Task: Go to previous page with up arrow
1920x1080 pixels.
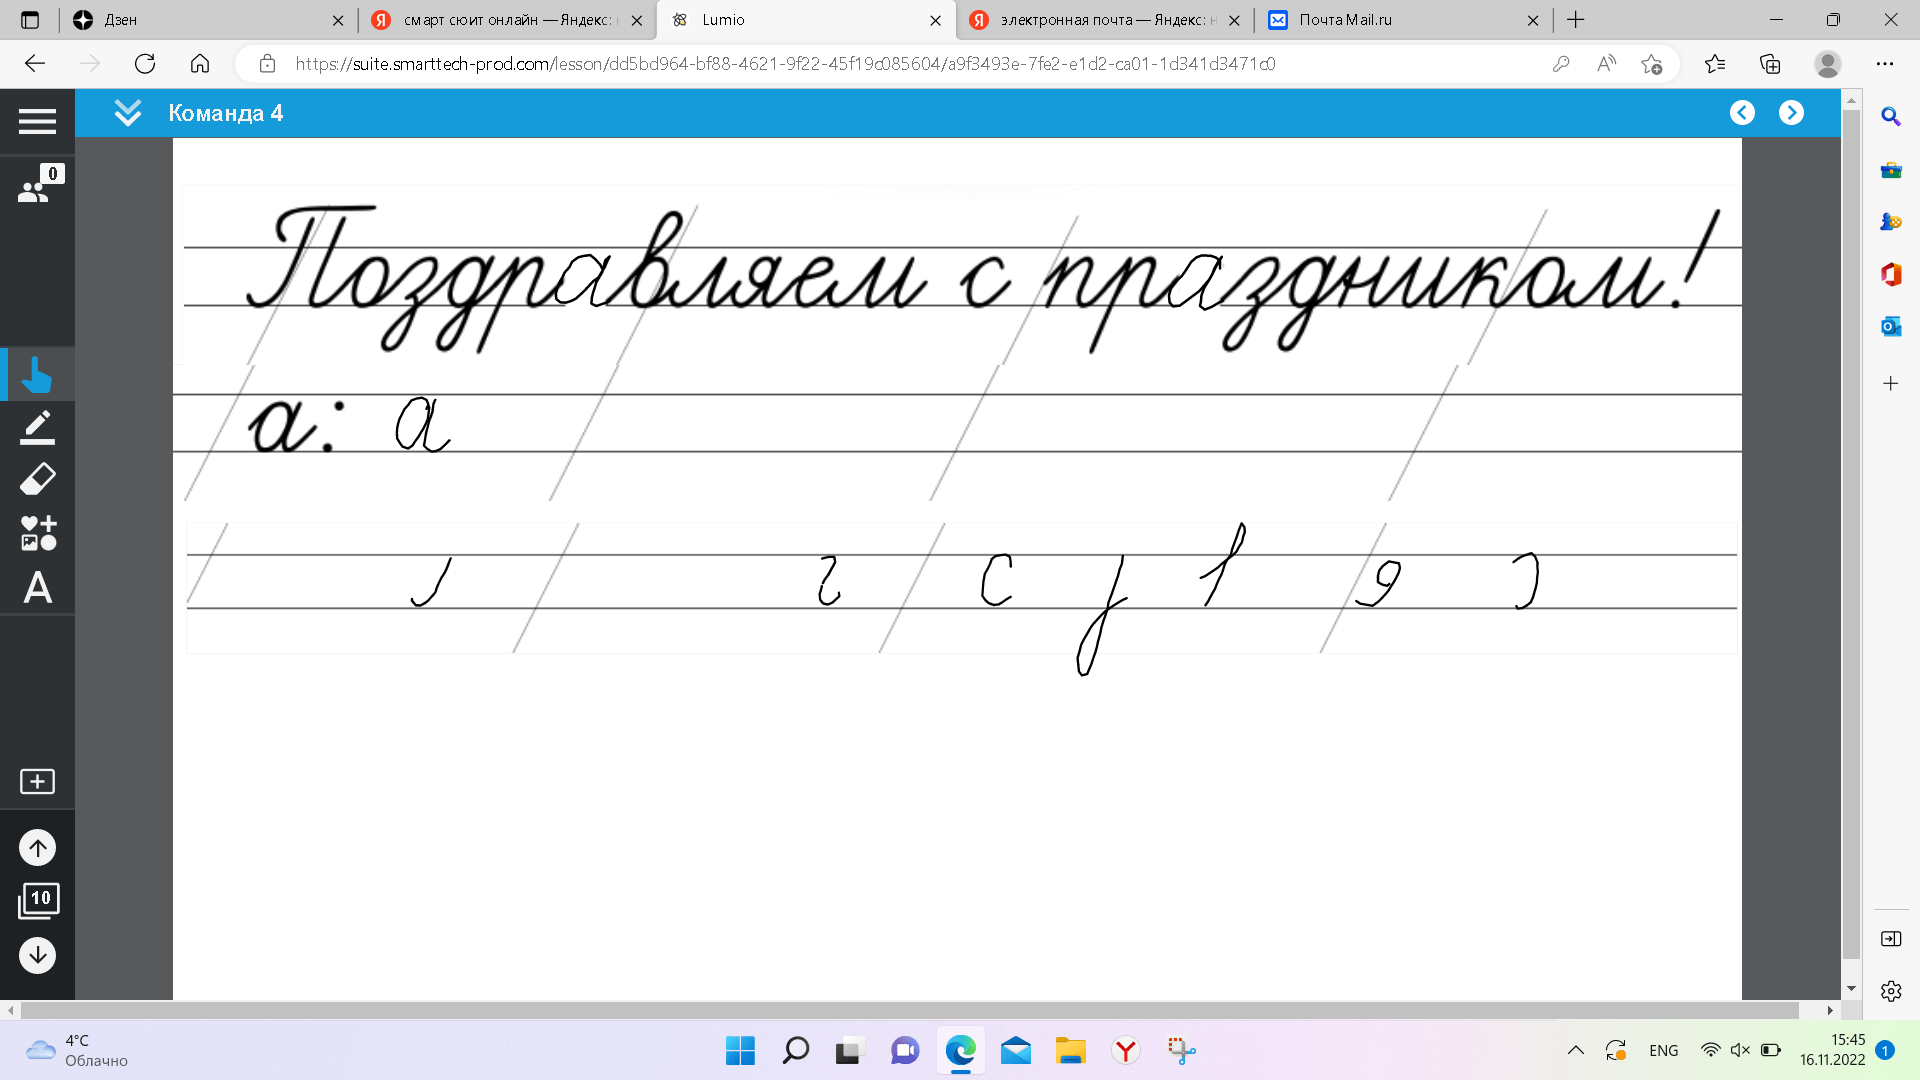Action: click(37, 848)
